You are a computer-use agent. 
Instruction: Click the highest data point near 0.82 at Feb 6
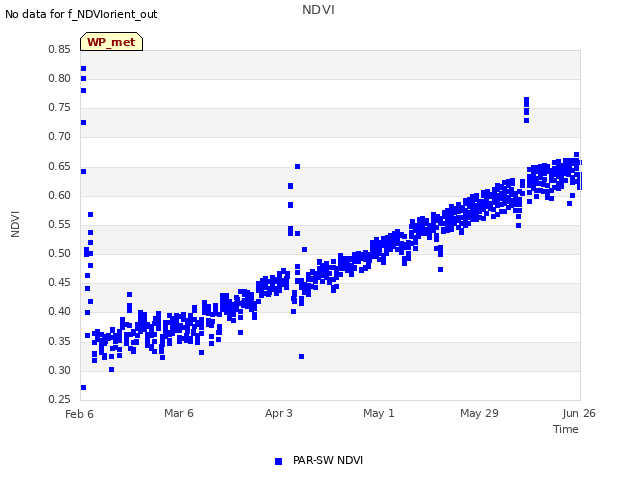pyautogui.click(x=83, y=68)
